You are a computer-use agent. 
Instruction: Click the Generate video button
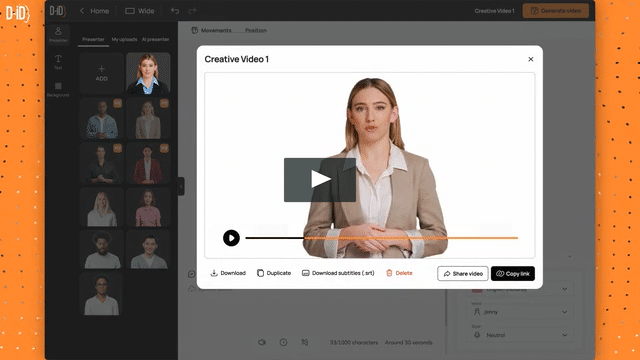point(556,11)
